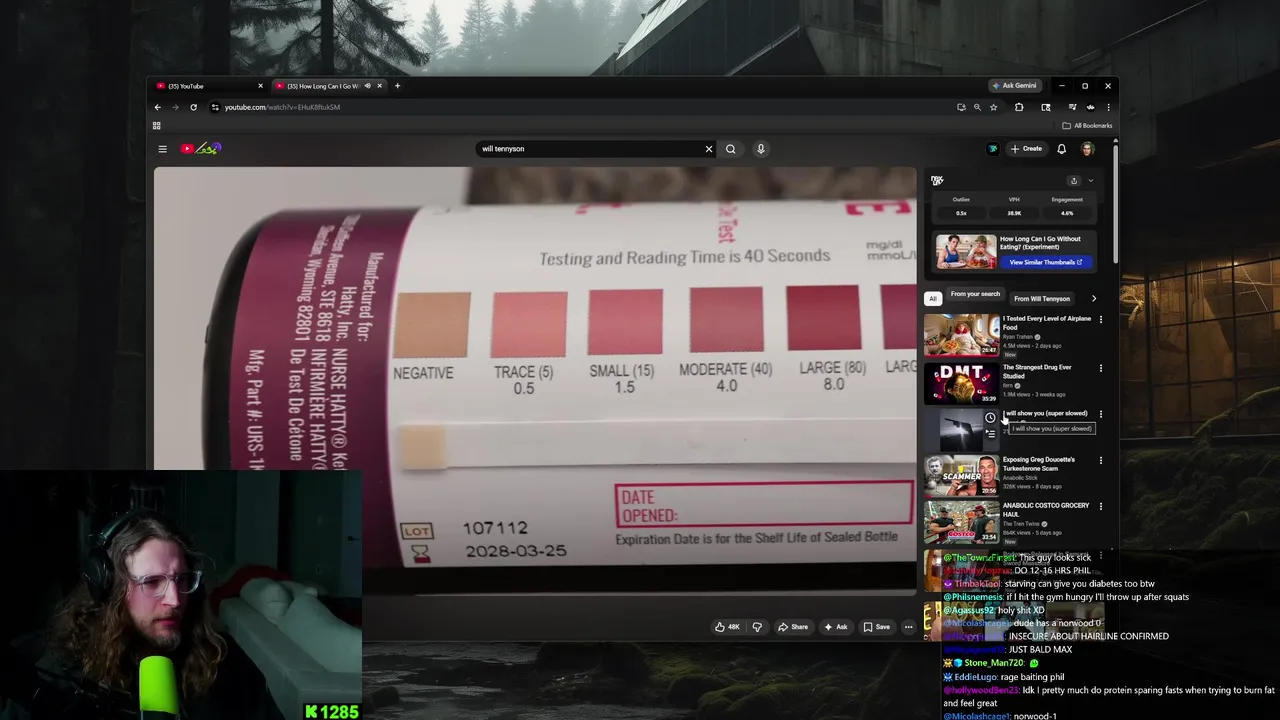Open the DMT video thumbnail

tap(961, 382)
